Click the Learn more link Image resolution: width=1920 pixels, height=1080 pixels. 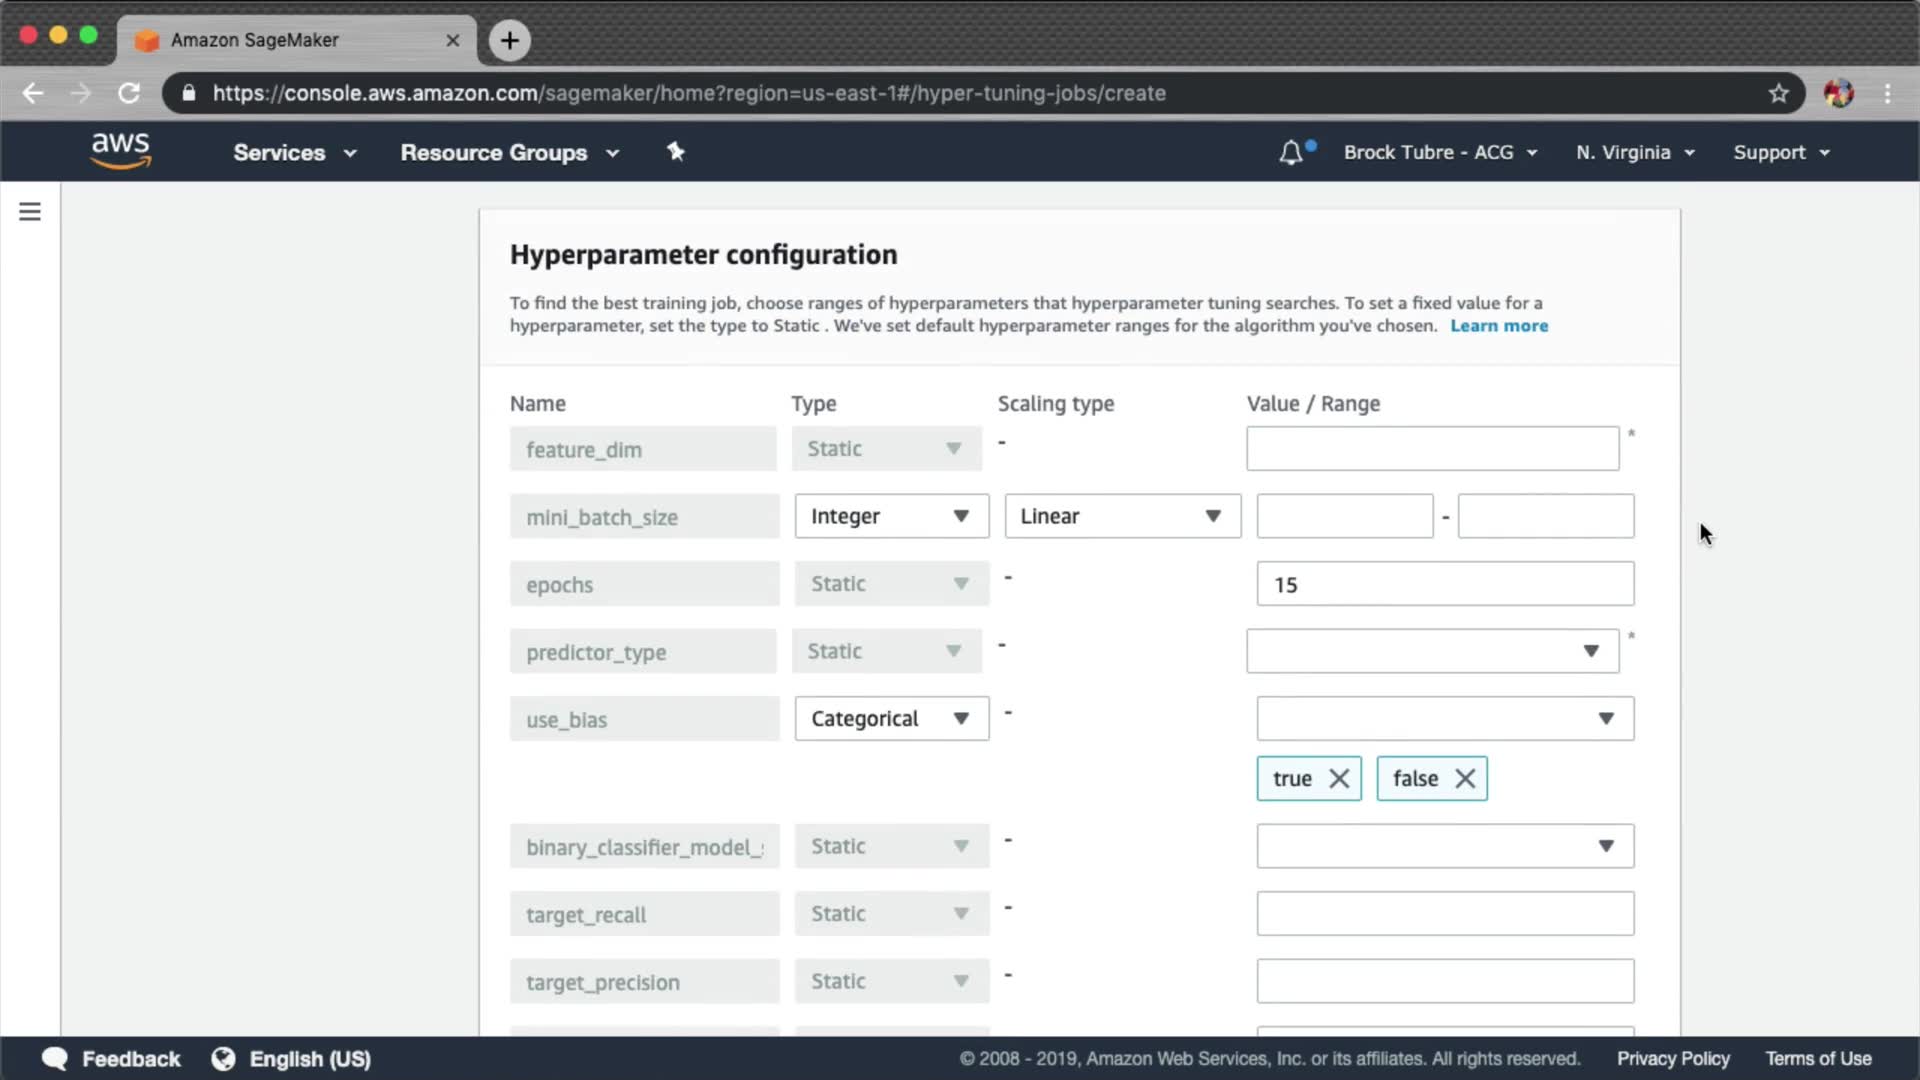(x=1498, y=326)
